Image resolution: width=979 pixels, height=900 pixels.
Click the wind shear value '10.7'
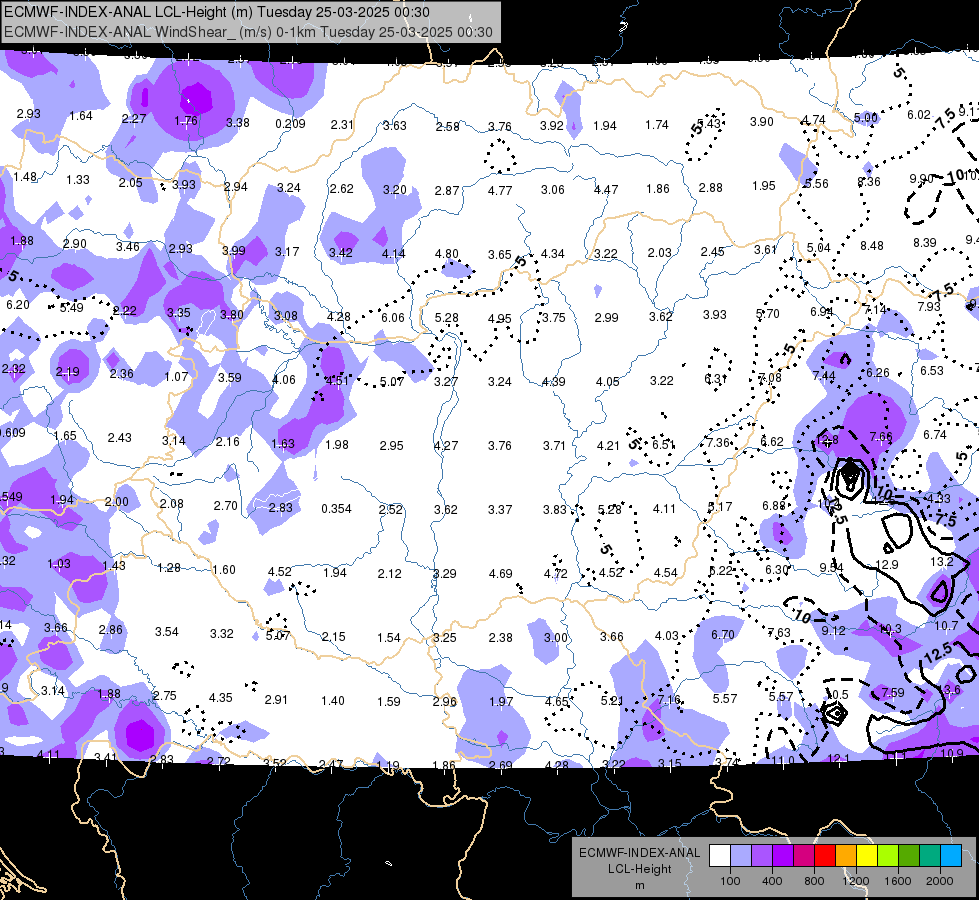click(947, 625)
